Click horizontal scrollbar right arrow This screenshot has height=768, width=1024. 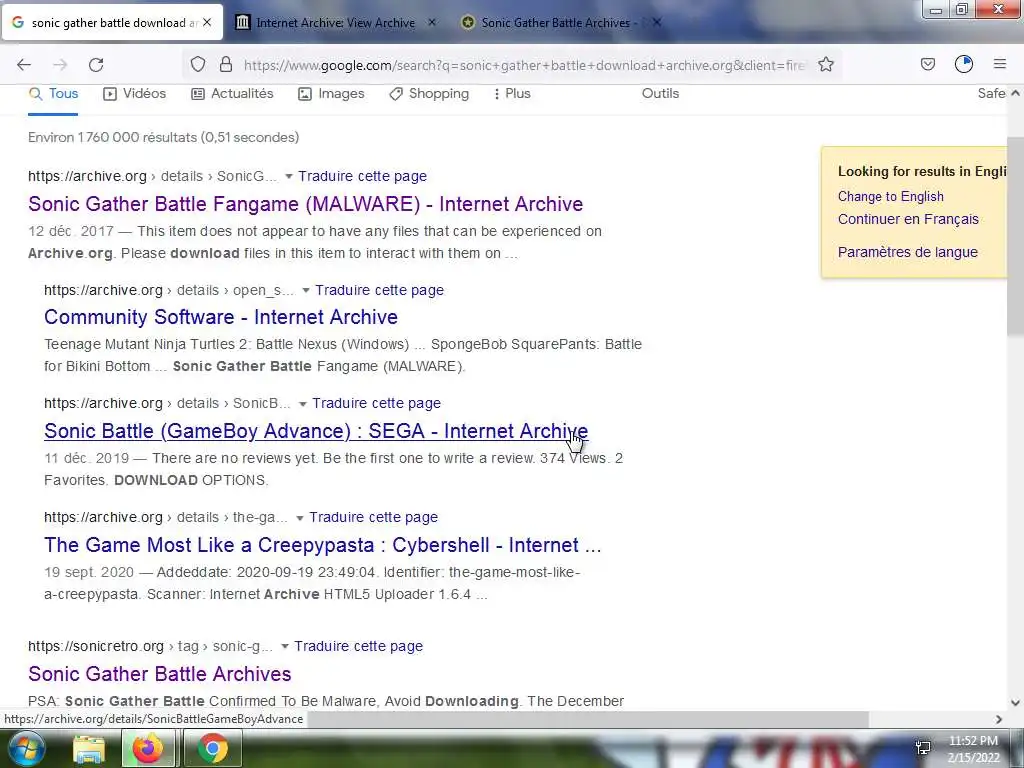(999, 719)
